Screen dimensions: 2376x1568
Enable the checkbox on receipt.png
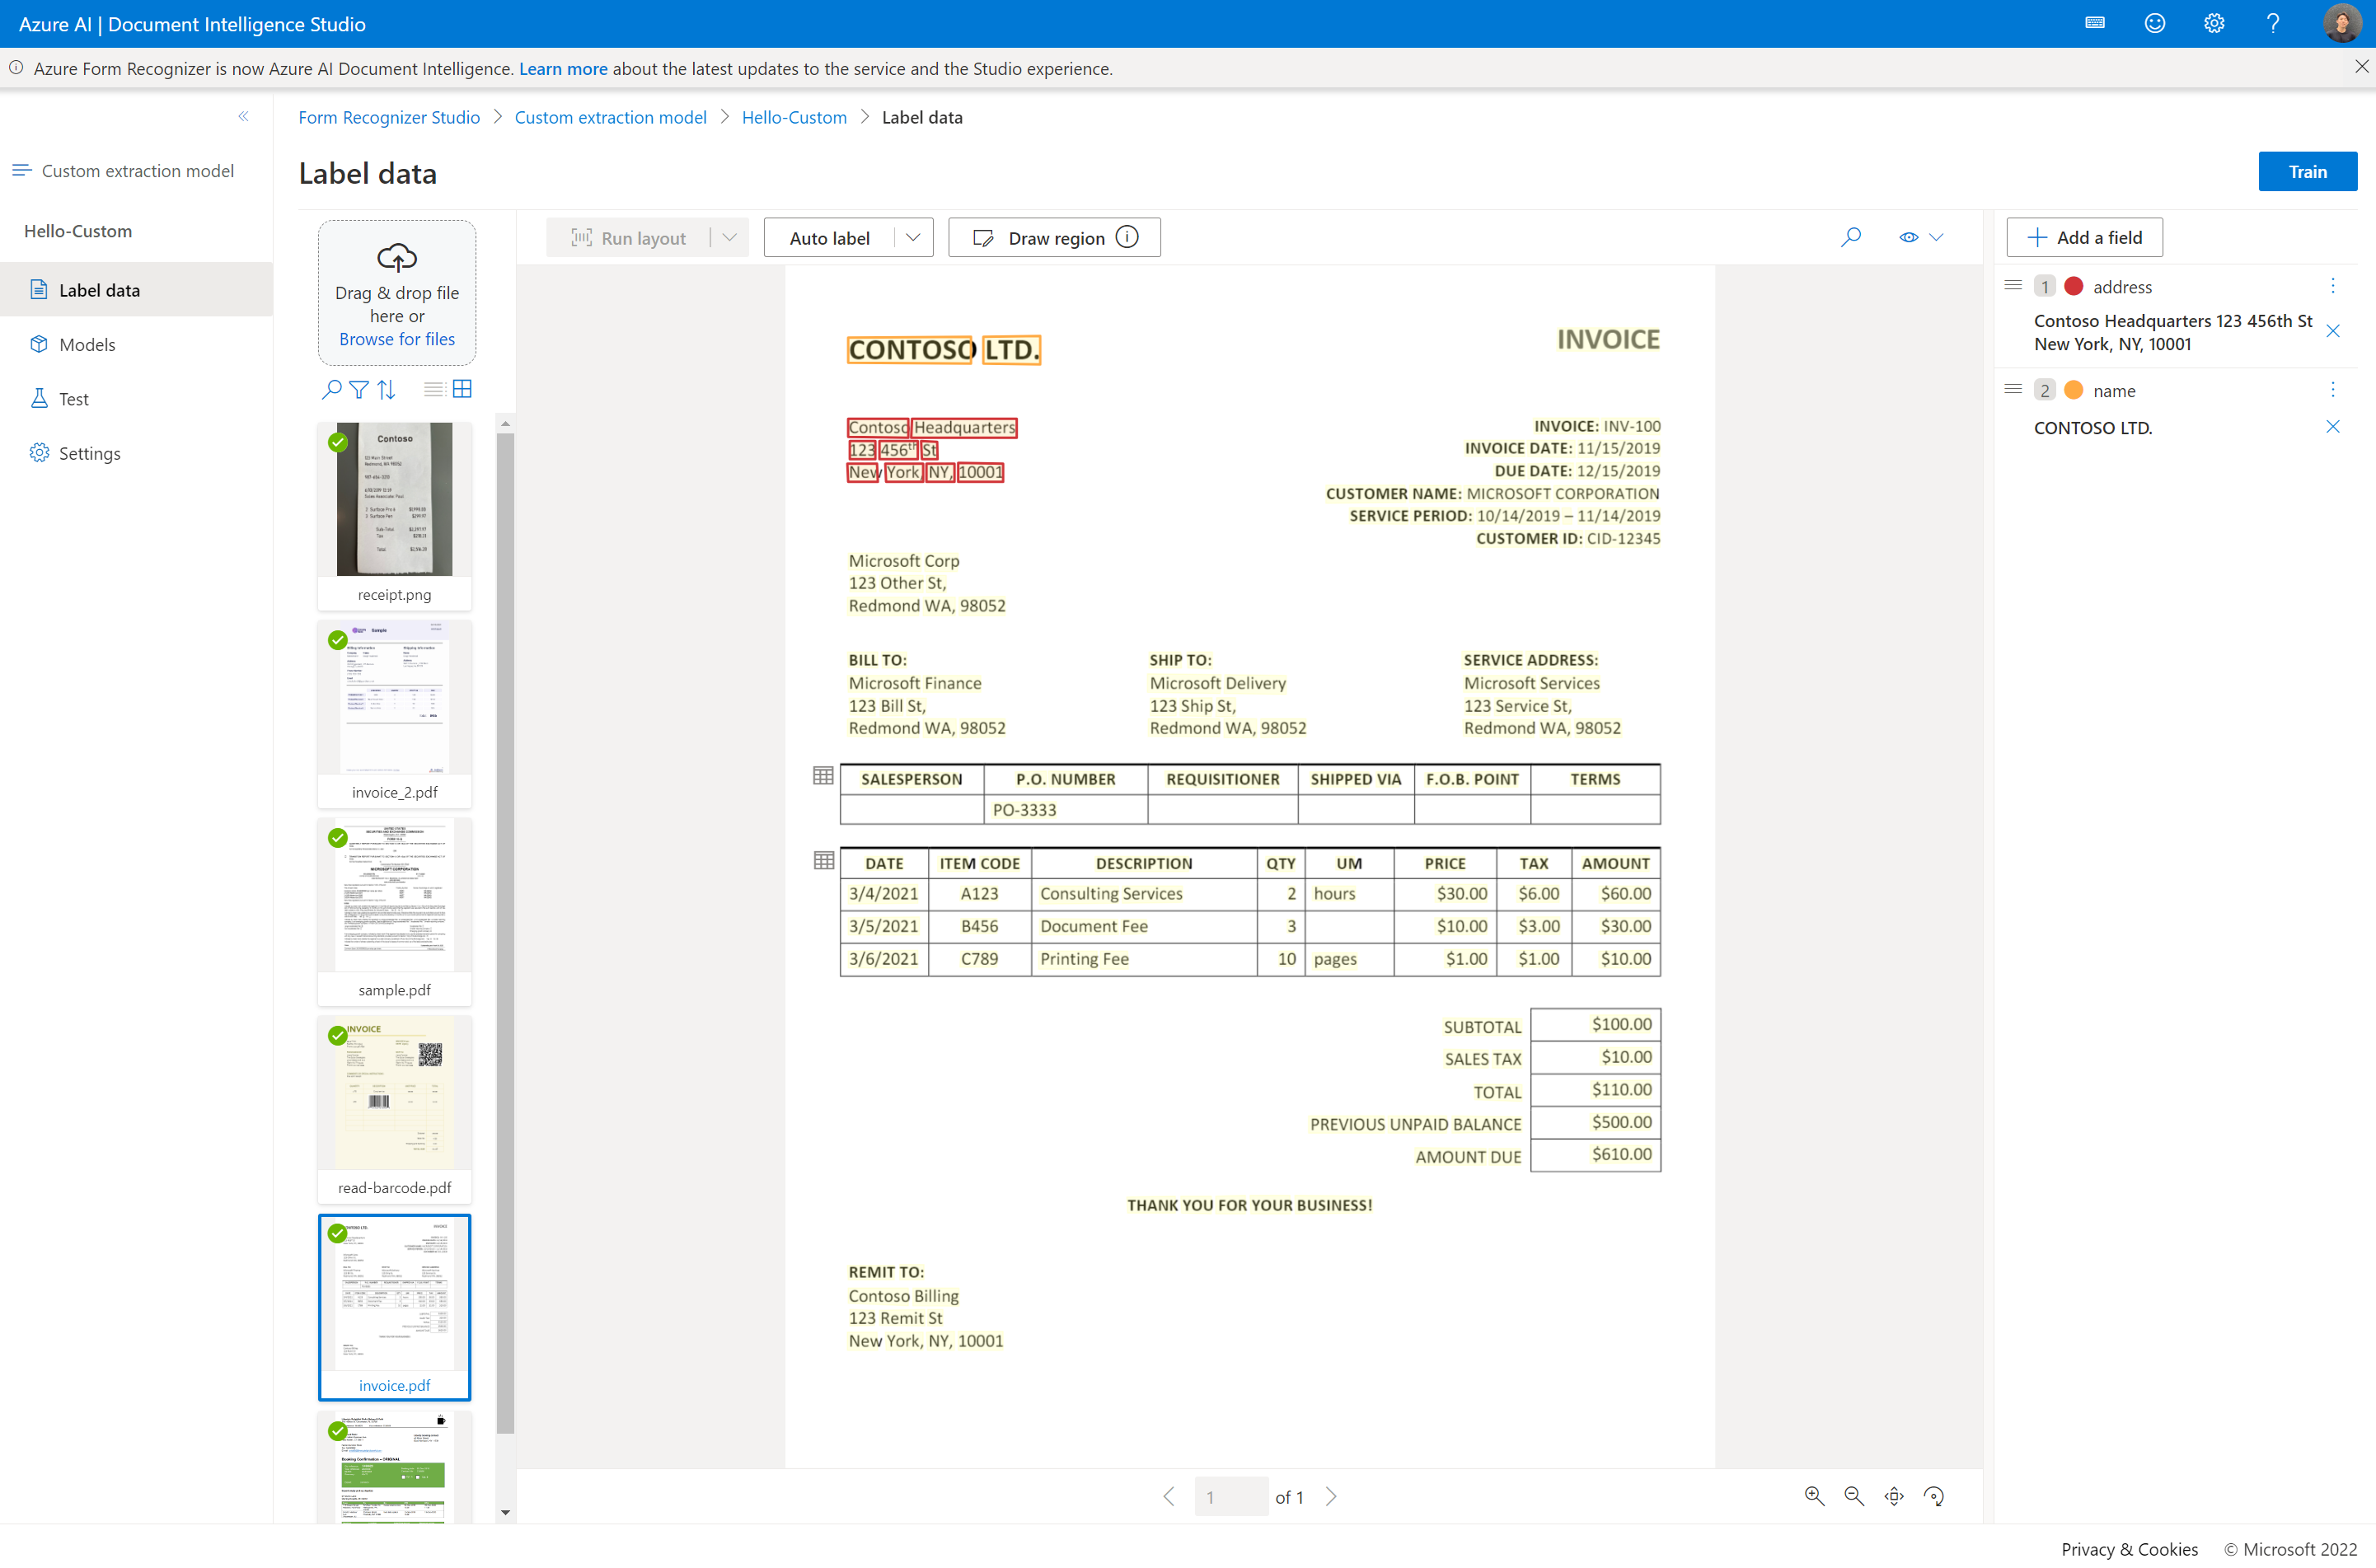click(336, 442)
